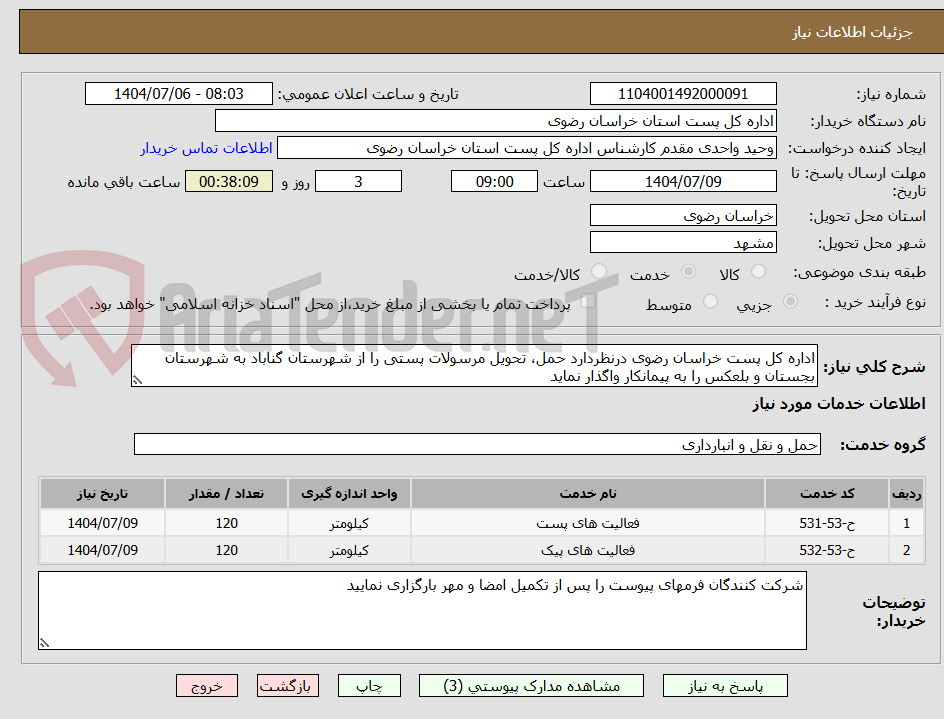Click the response deadline date 1404/07/09
The image size is (944, 719).
point(683,181)
